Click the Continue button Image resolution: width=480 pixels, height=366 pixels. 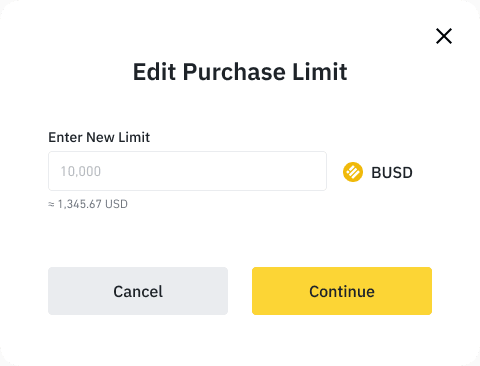(x=342, y=291)
